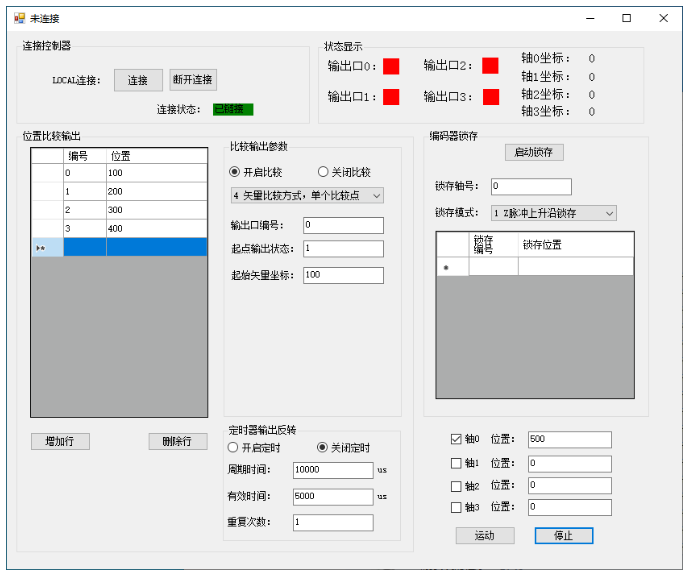This screenshot has width=690, height=577.
Task: Click the 锁存轴号 input field
Action: (x=531, y=186)
